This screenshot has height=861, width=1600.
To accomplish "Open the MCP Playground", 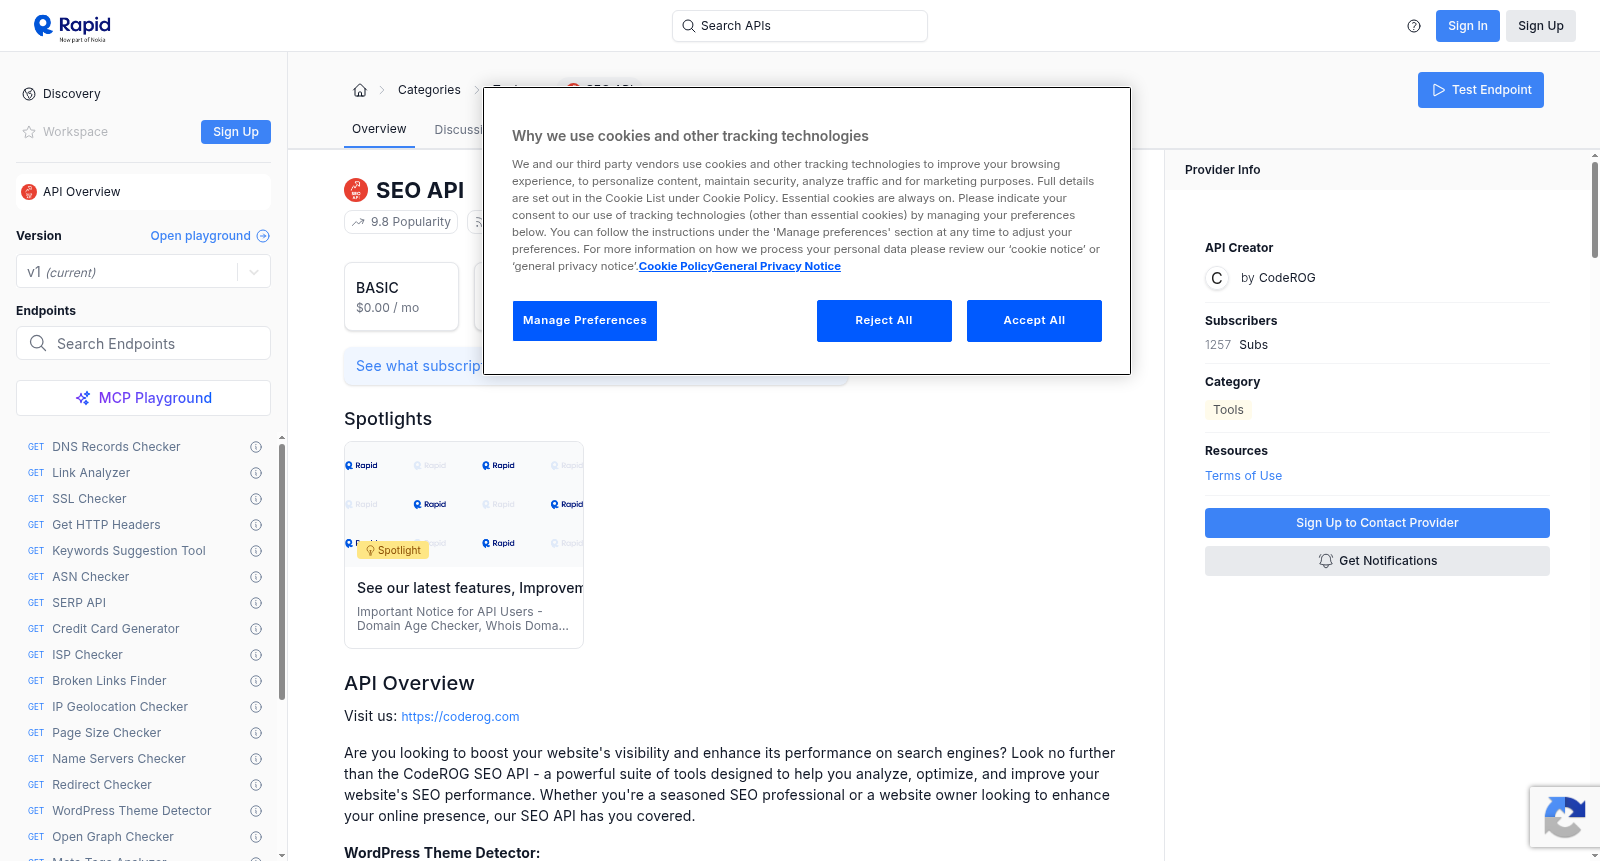I will coord(143,398).
